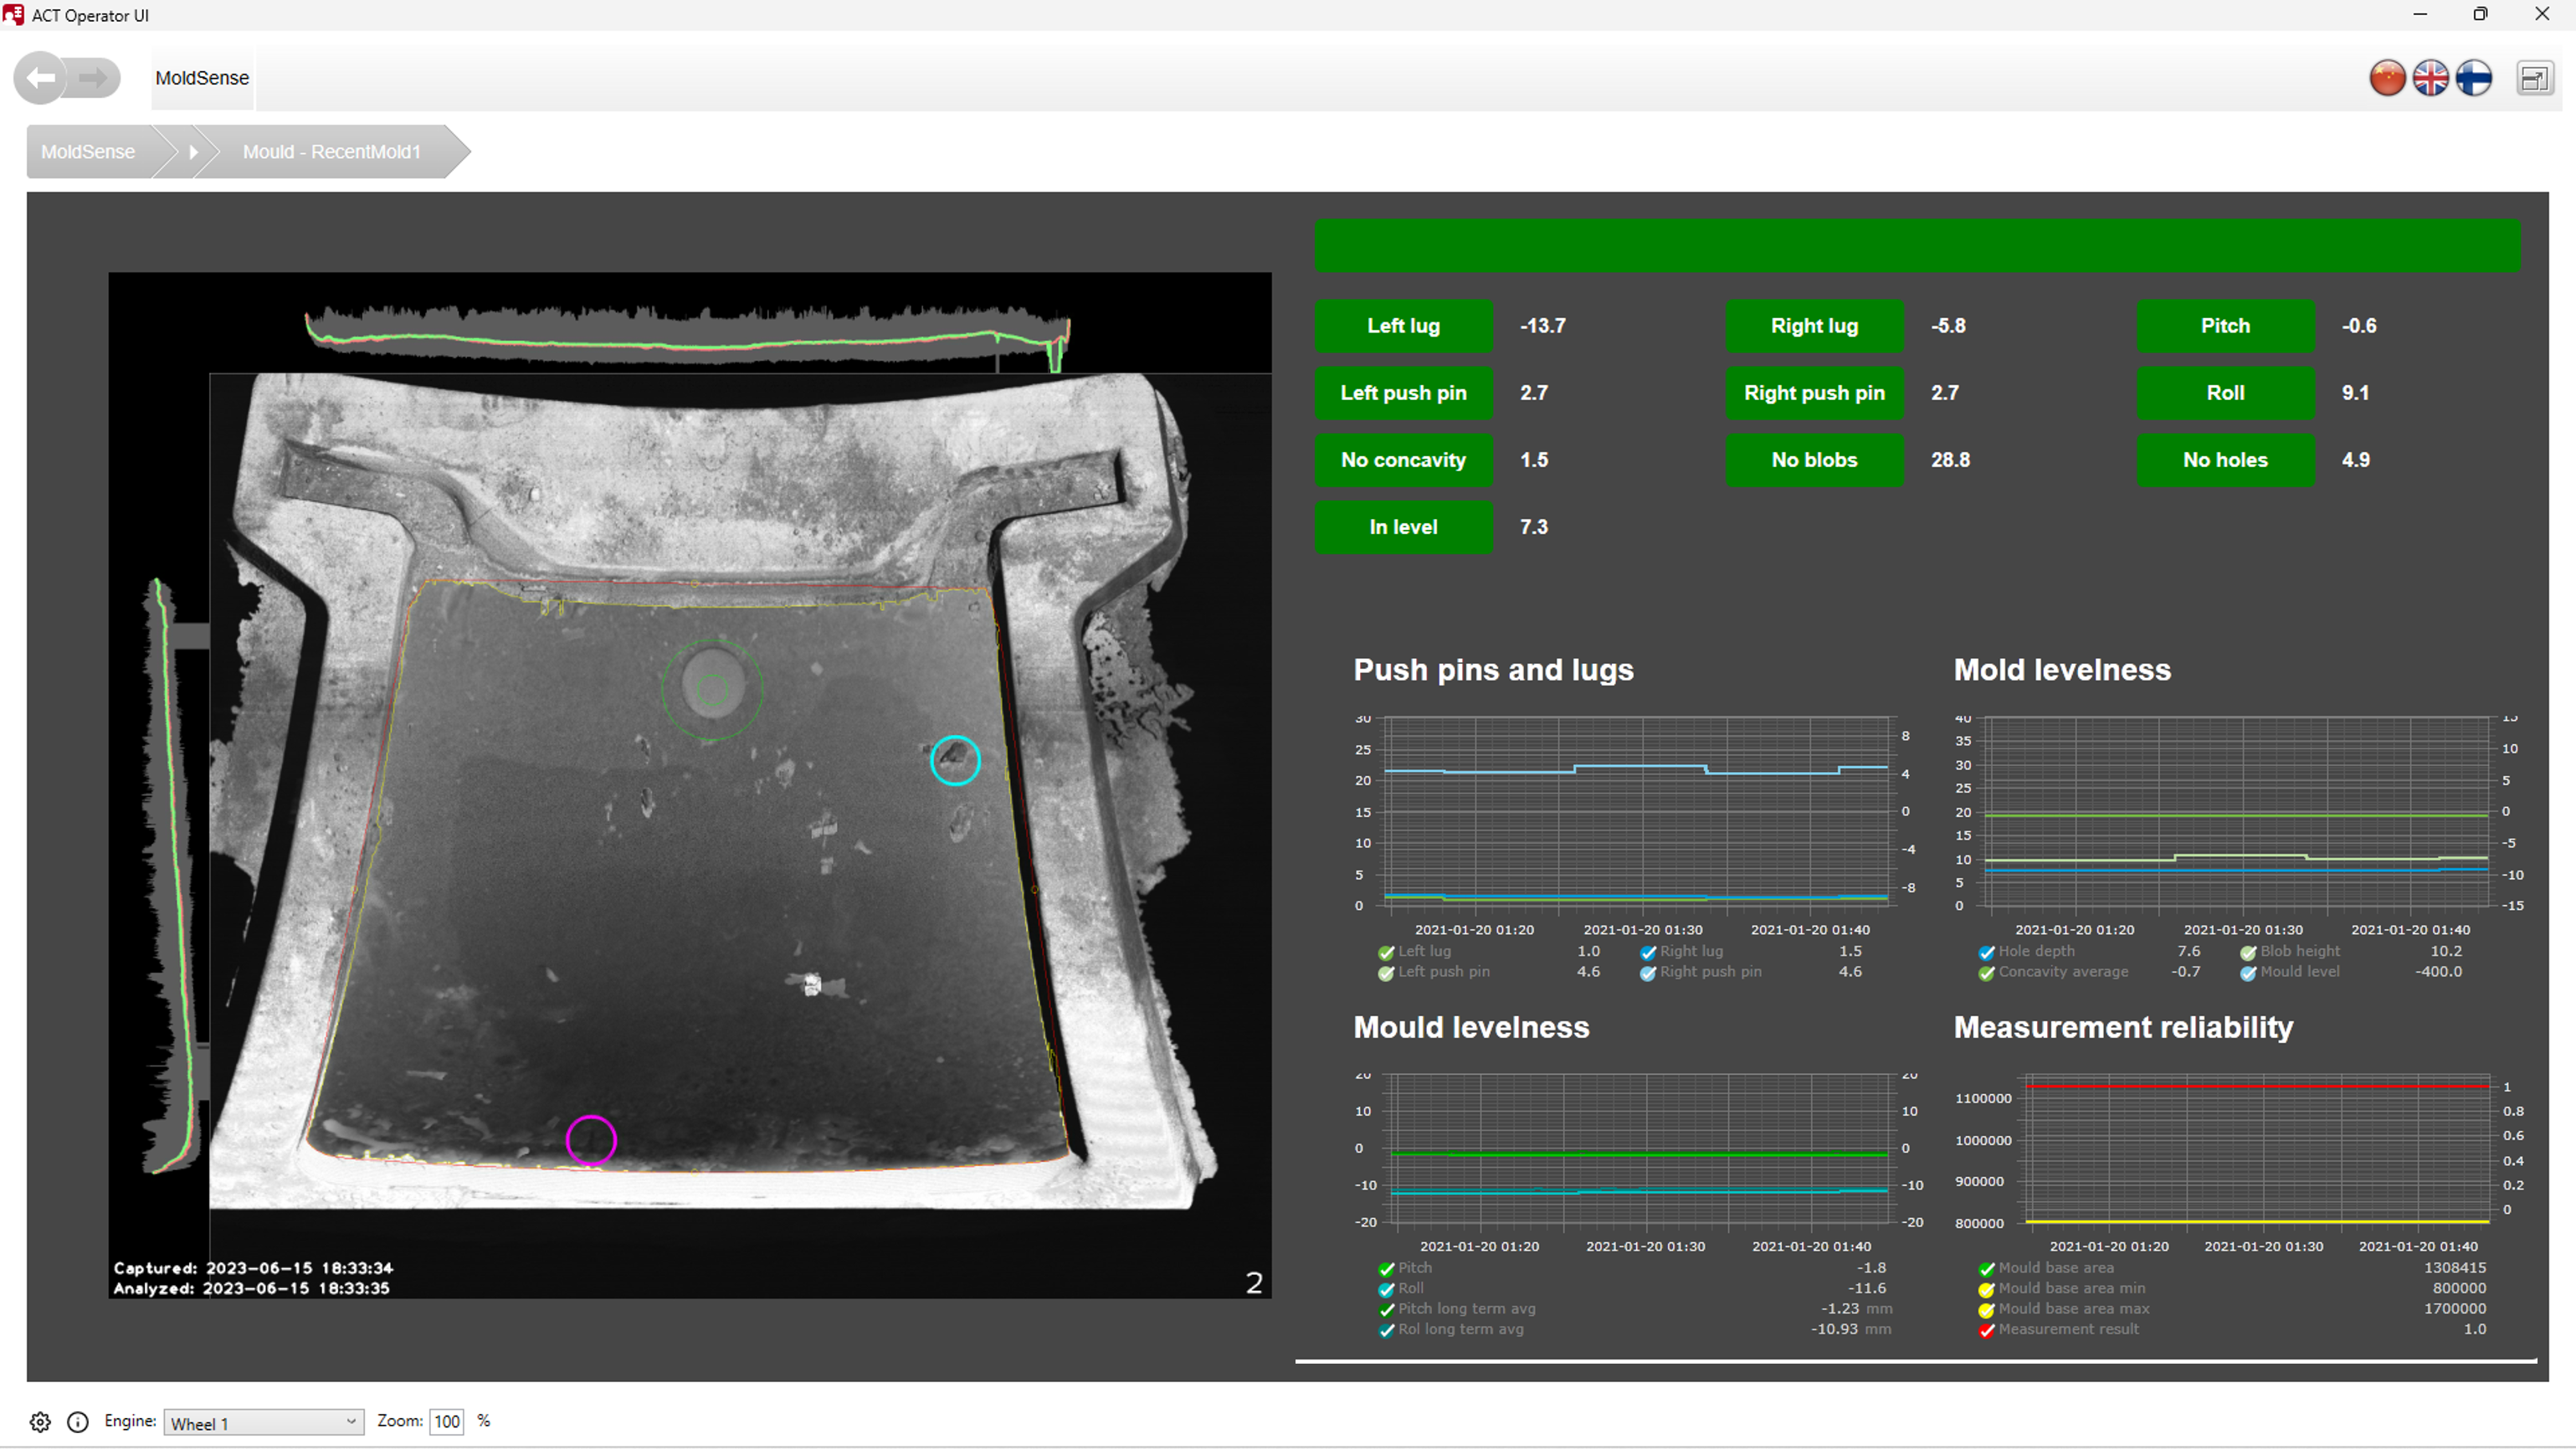This screenshot has width=2576, height=1449.
Task: Click the horizontal scrollbar under charts
Action: [x=1916, y=1361]
